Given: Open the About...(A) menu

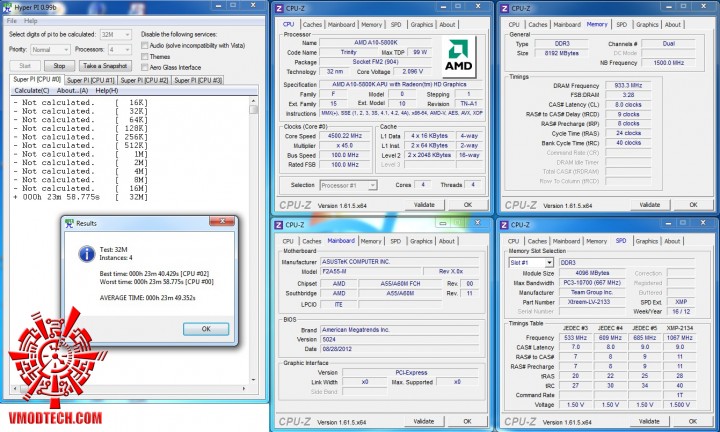Looking at the screenshot, I should click(72, 90).
